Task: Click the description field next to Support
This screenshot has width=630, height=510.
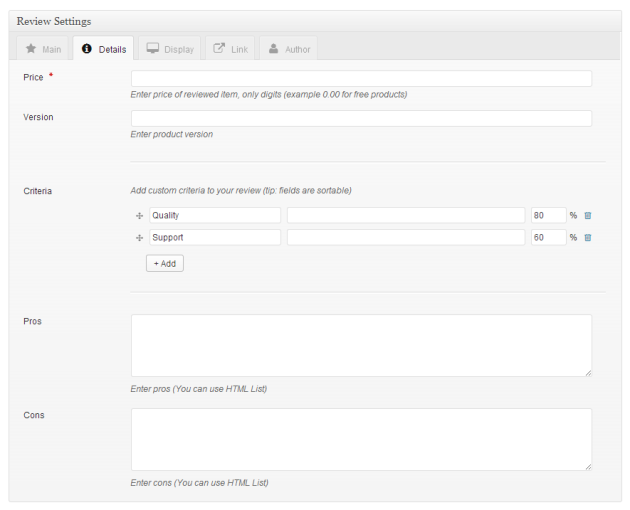Action: [x=406, y=238]
